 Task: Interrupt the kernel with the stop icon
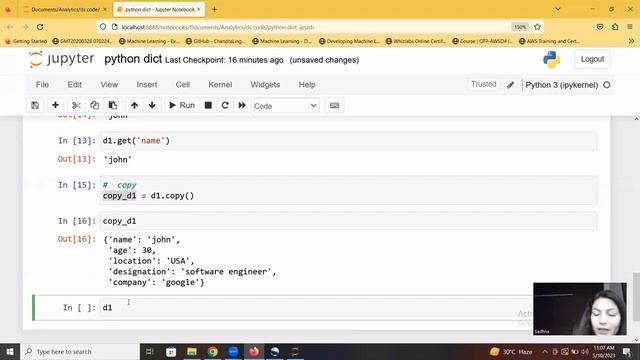pyautogui.click(x=208, y=105)
